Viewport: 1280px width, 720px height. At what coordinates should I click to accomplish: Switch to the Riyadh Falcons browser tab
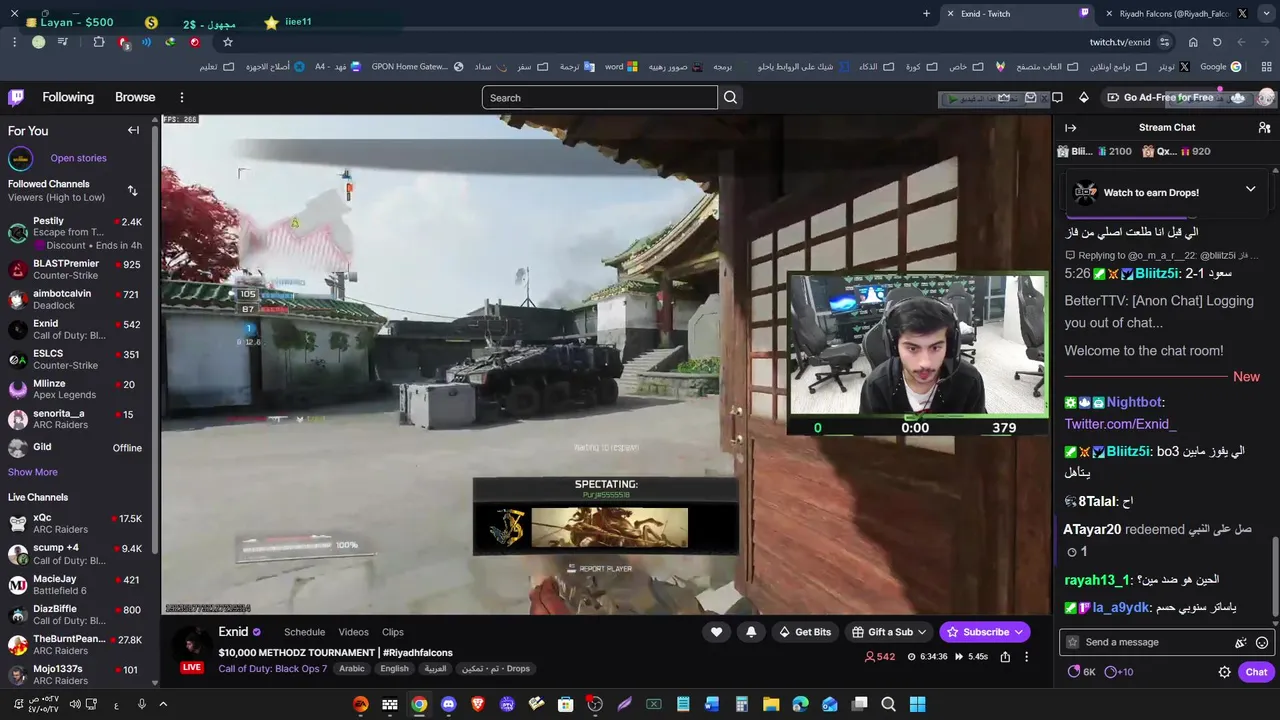(x=1174, y=14)
